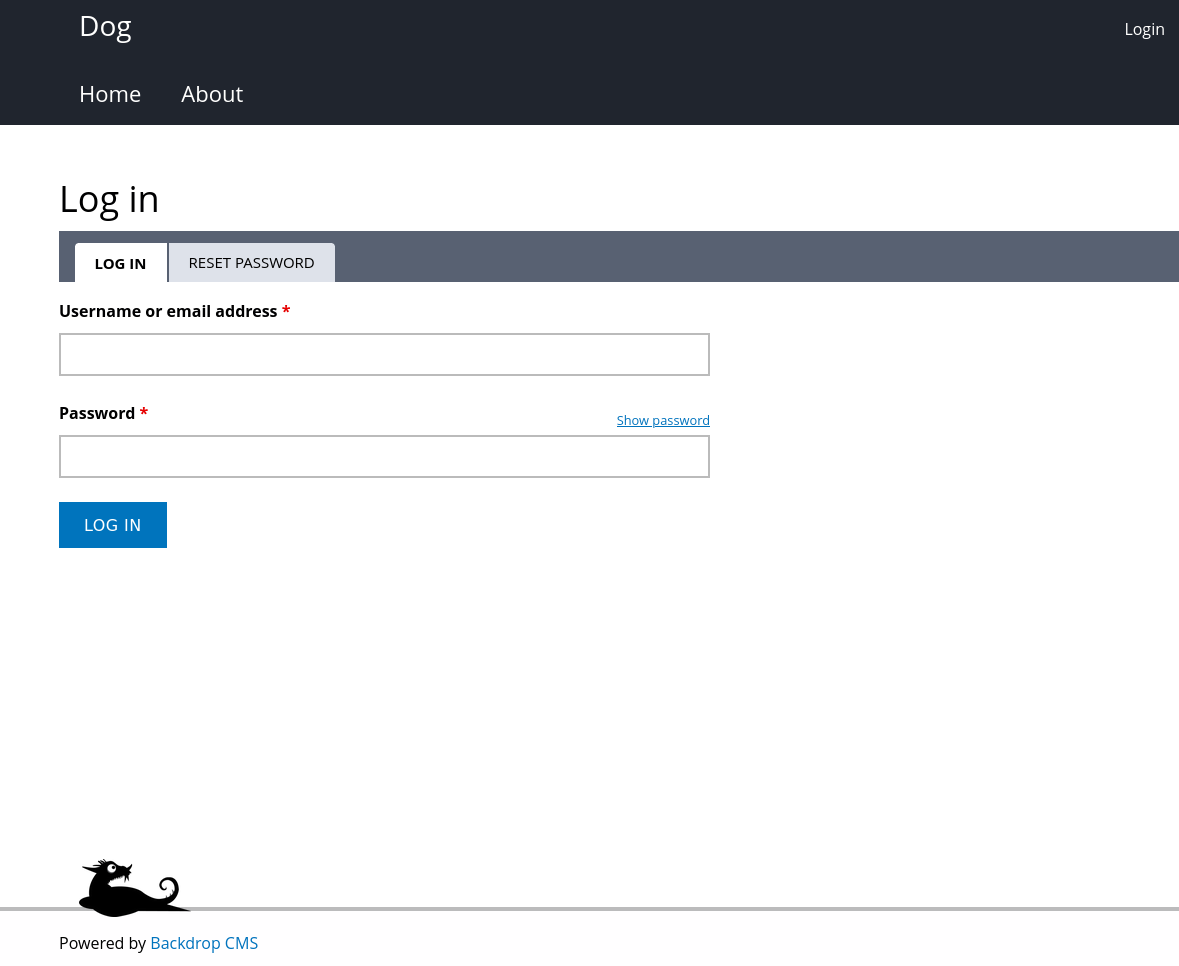Open the Home menu item
The image size is (1179, 966).
[110, 94]
